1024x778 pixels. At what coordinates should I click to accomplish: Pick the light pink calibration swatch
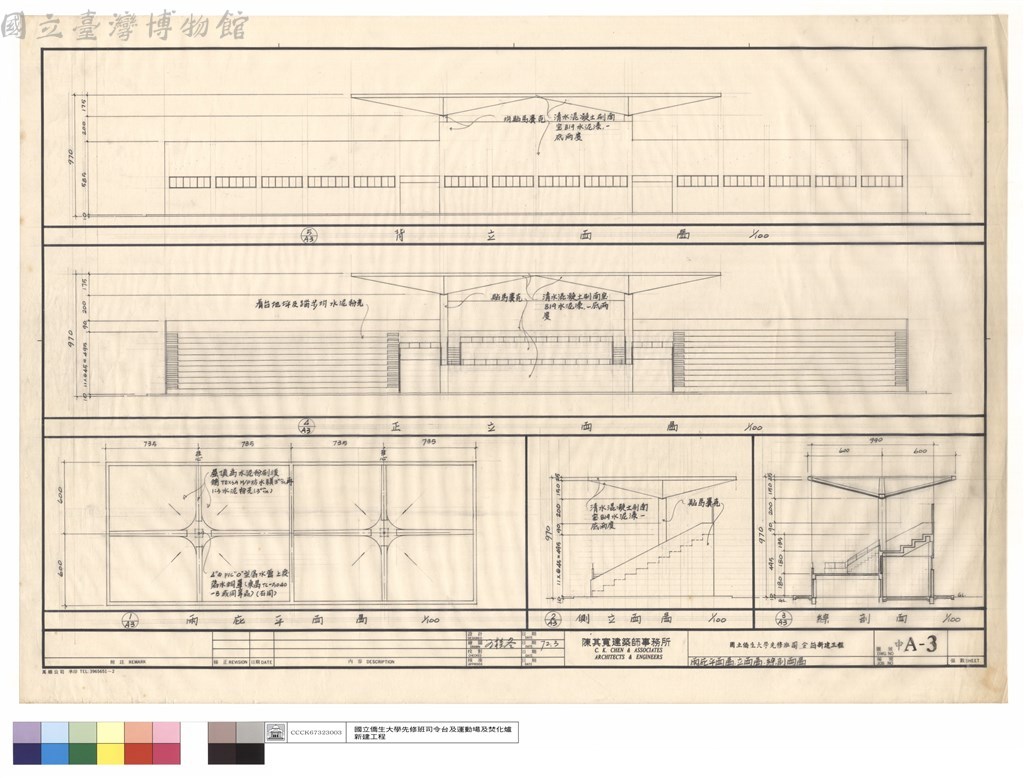tap(167, 732)
